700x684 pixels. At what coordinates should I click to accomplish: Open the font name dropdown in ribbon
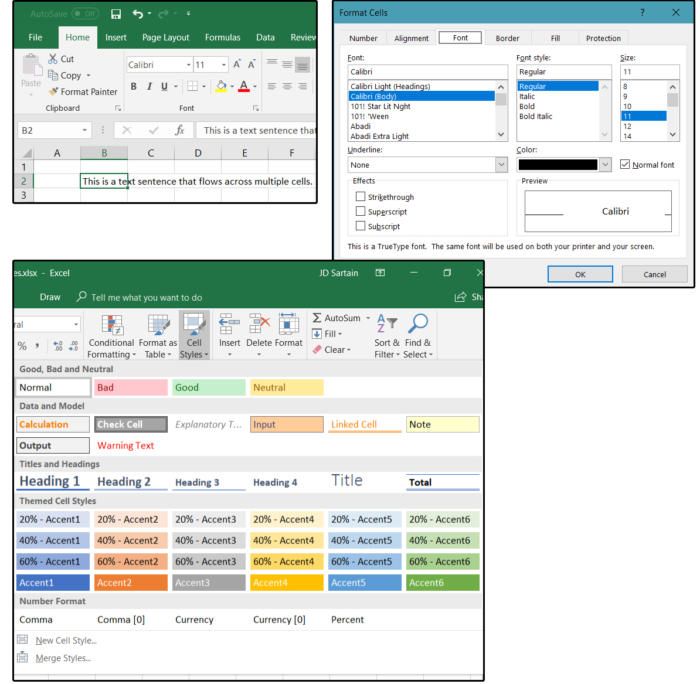[x=188, y=65]
